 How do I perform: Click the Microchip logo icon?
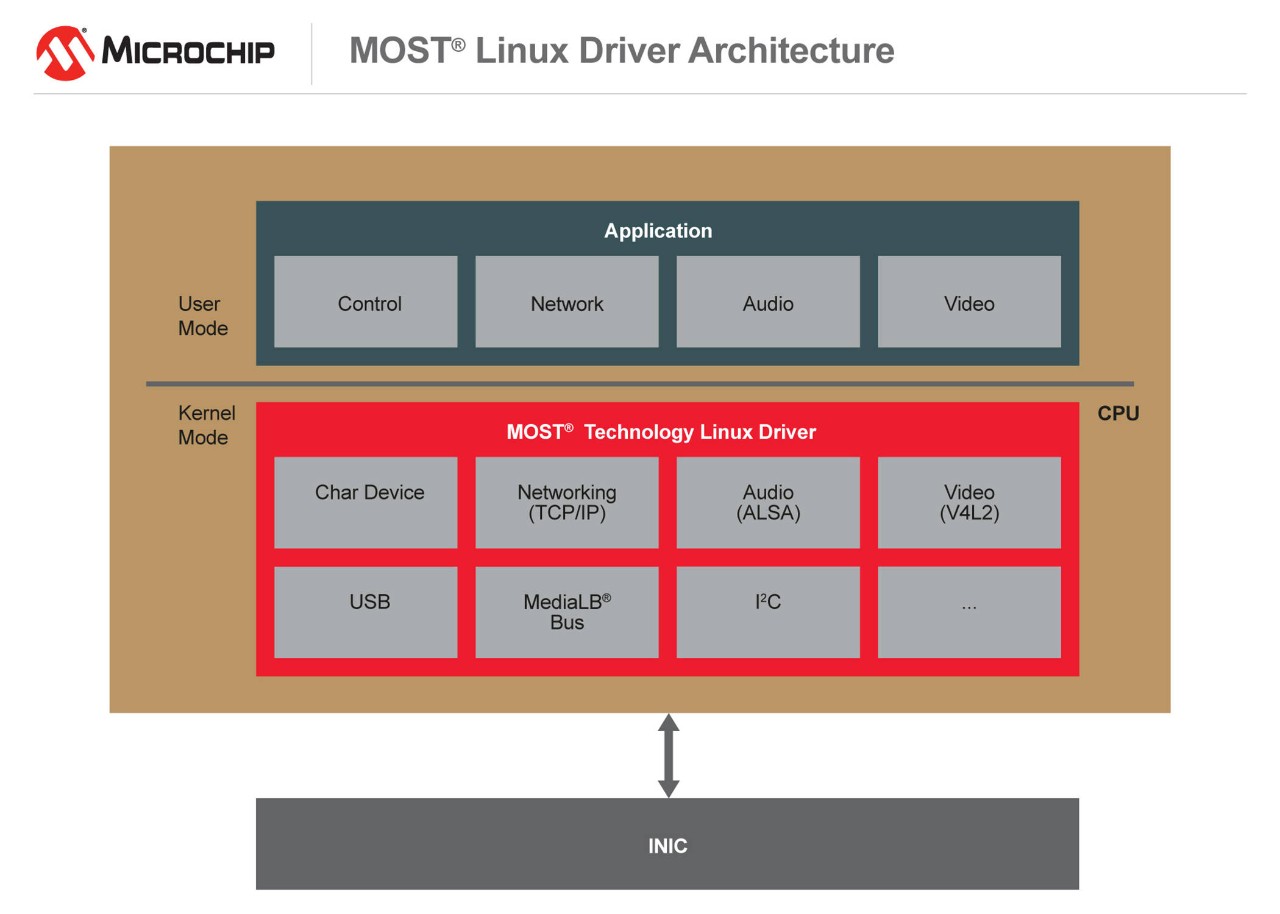pos(65,52)
